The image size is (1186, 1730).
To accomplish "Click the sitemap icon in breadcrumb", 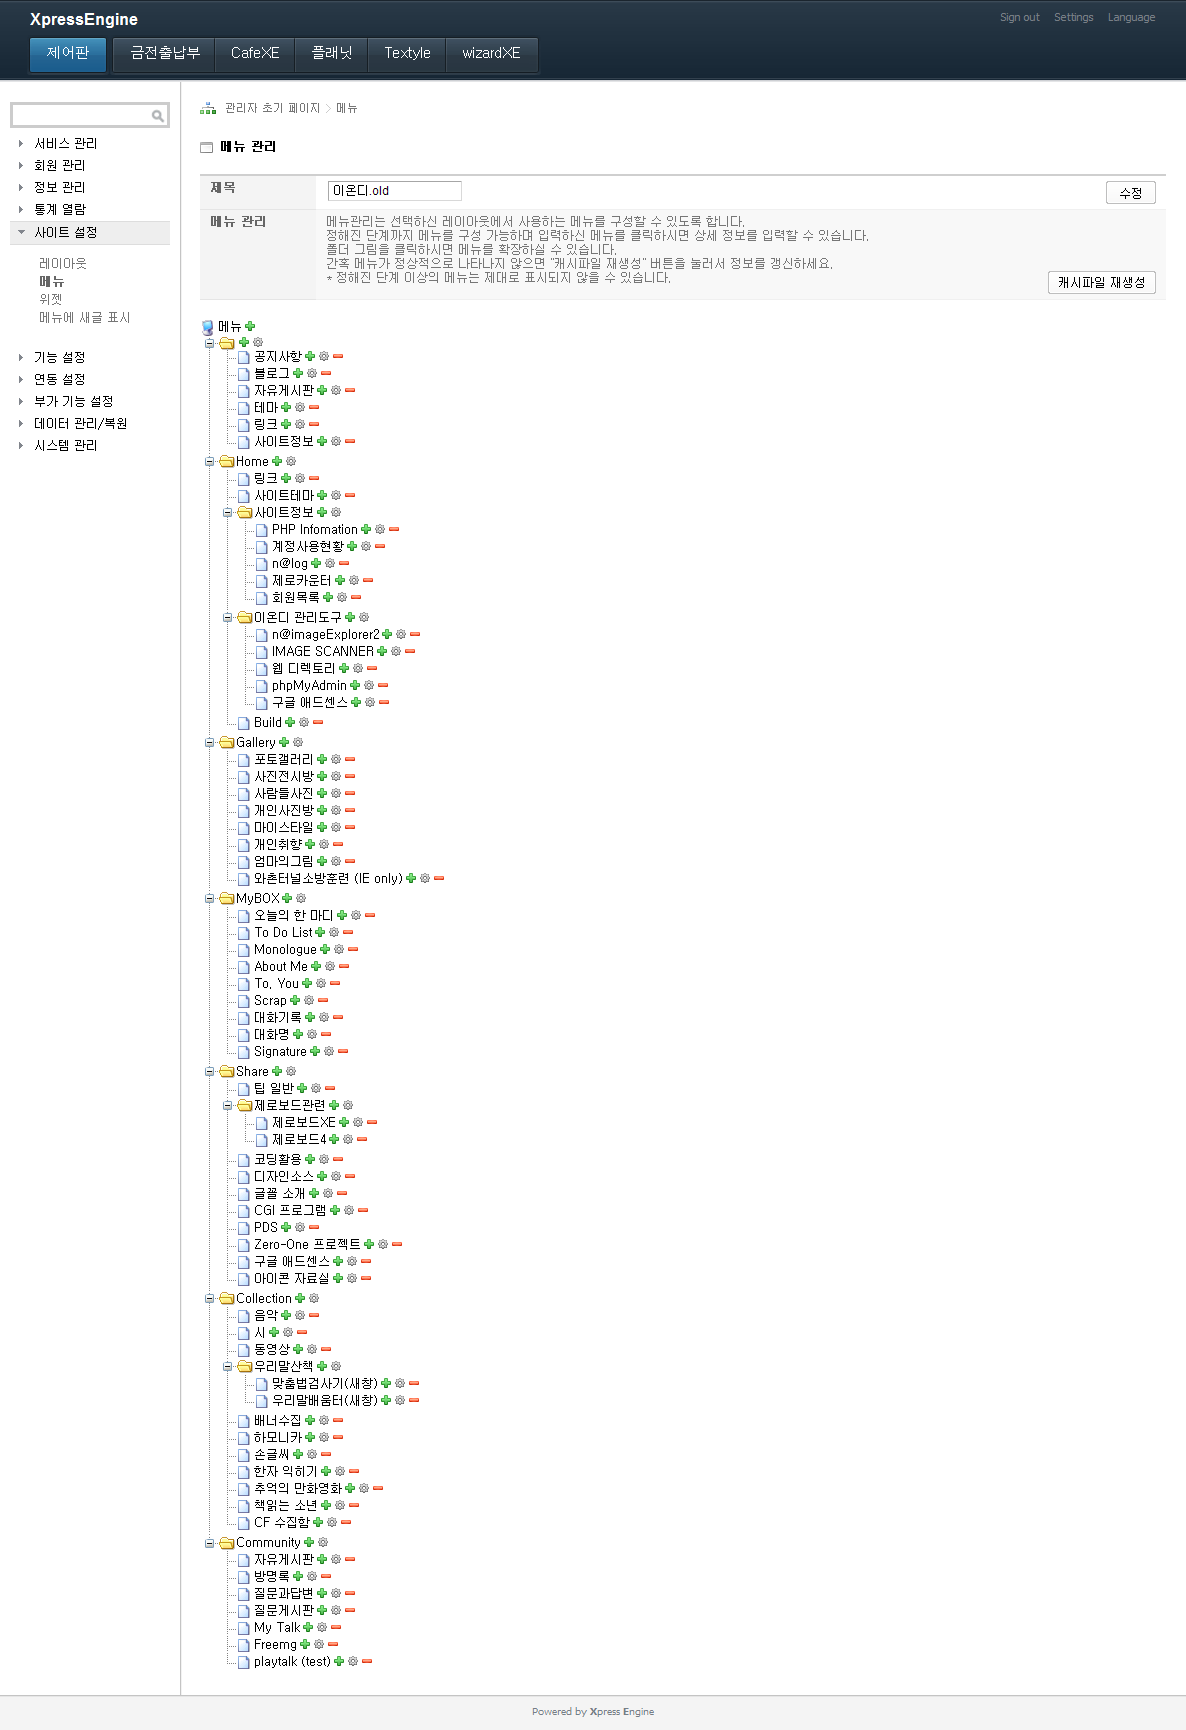I will click(208, 108).
